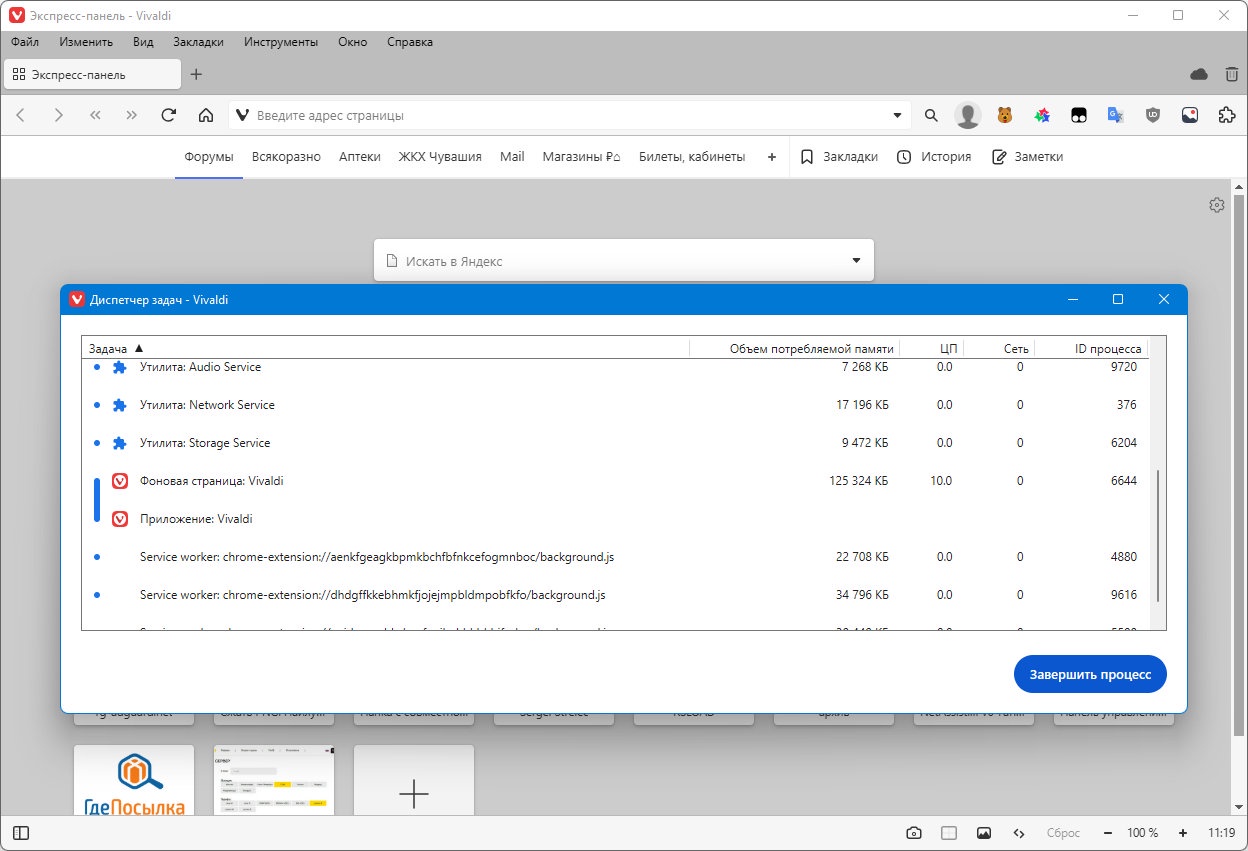Toggle the side panel at bottom left

[21, 833]
